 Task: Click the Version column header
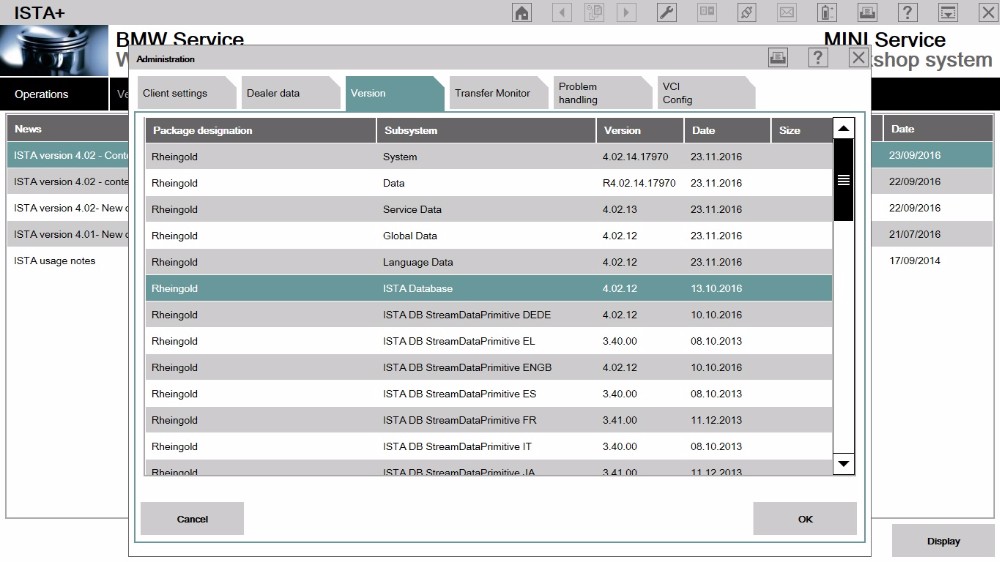(x=639, y=130)
